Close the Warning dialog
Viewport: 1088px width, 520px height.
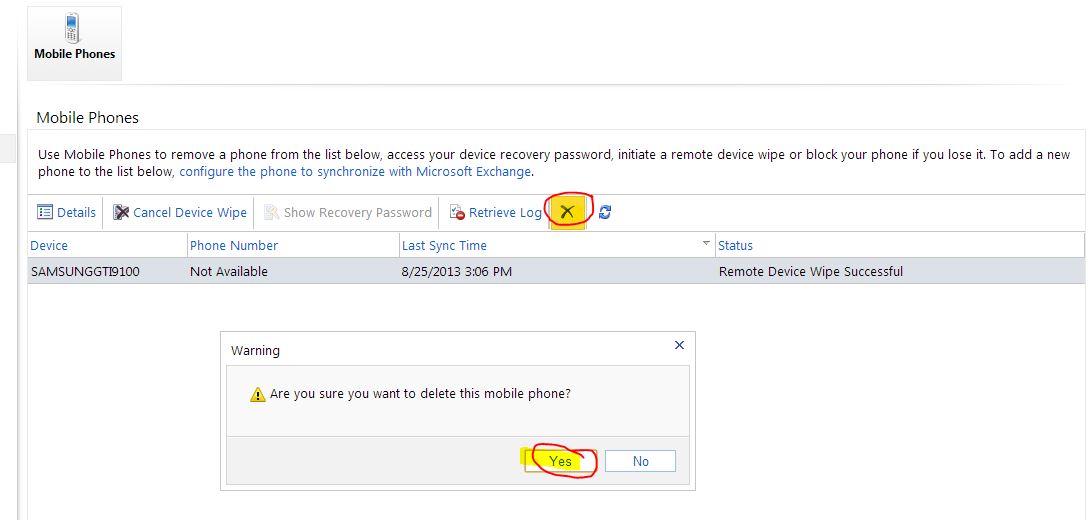coord(679,345)
